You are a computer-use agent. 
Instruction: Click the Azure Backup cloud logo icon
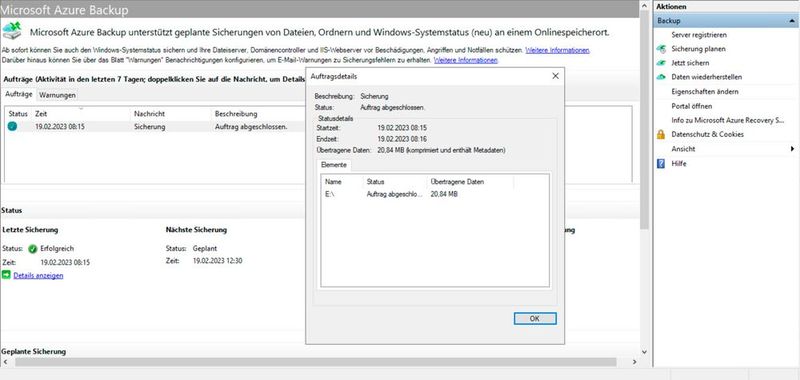coord(12,31)
